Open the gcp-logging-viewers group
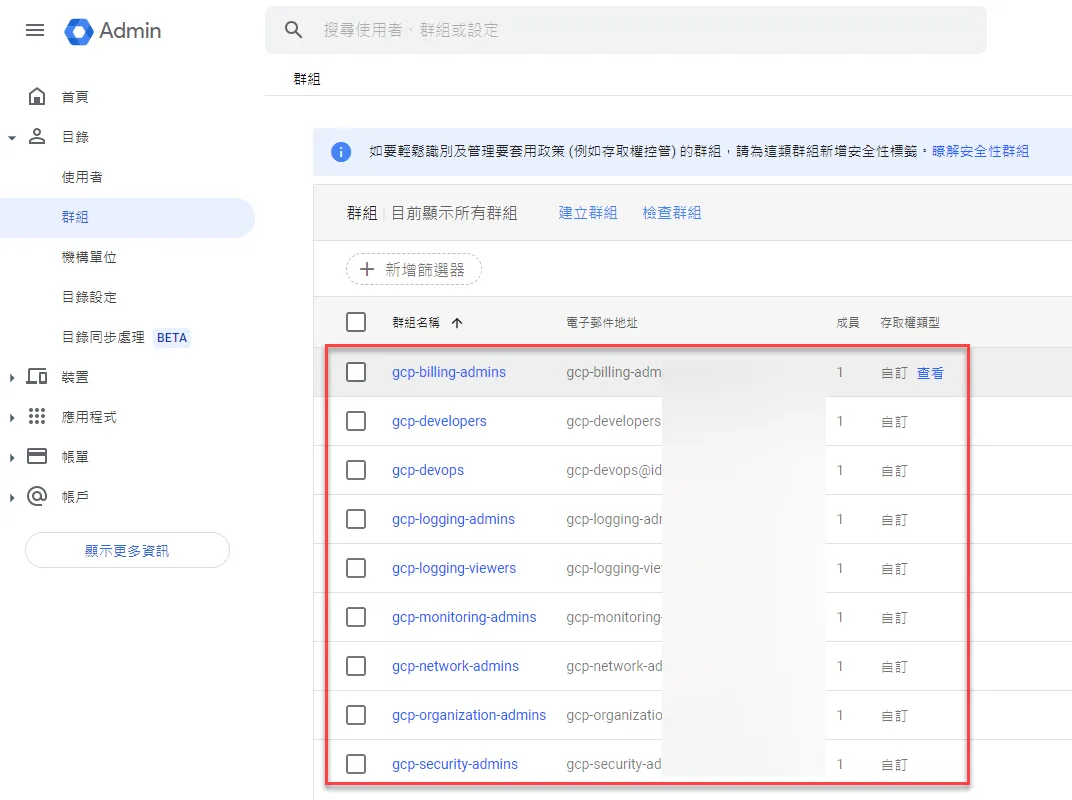 point(454,568)
